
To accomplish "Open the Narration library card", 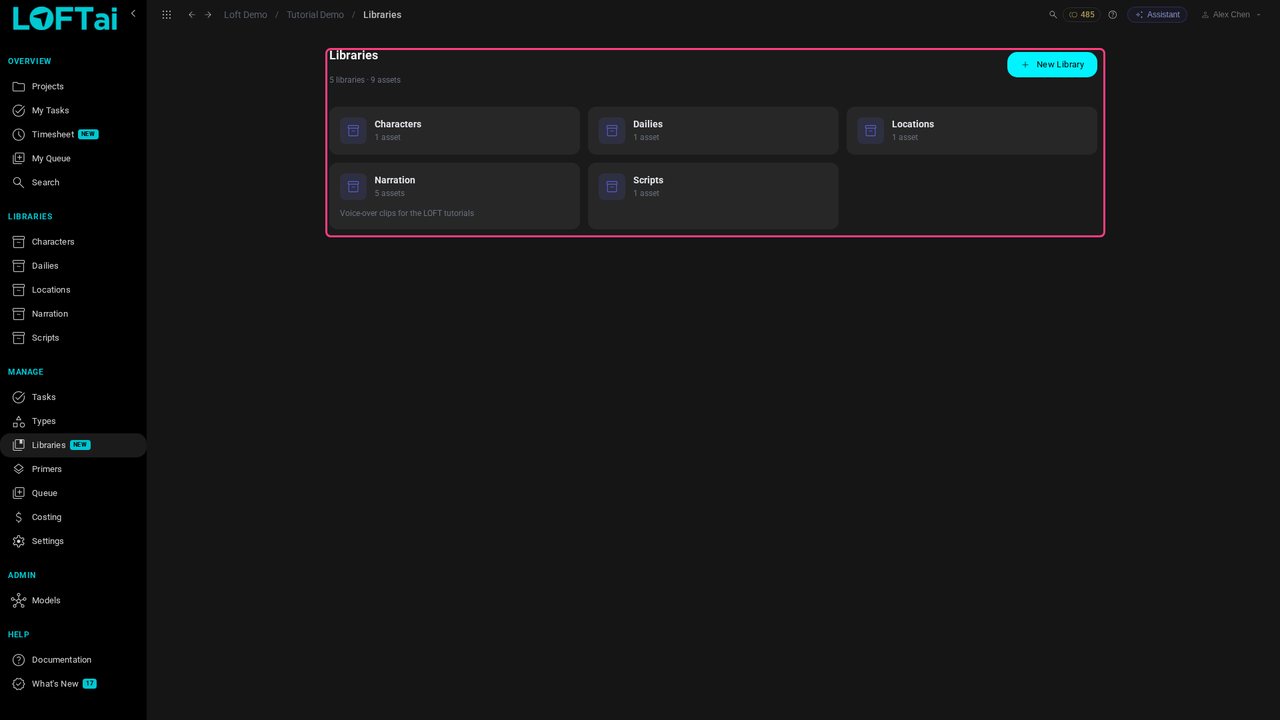I will (455, 196).
